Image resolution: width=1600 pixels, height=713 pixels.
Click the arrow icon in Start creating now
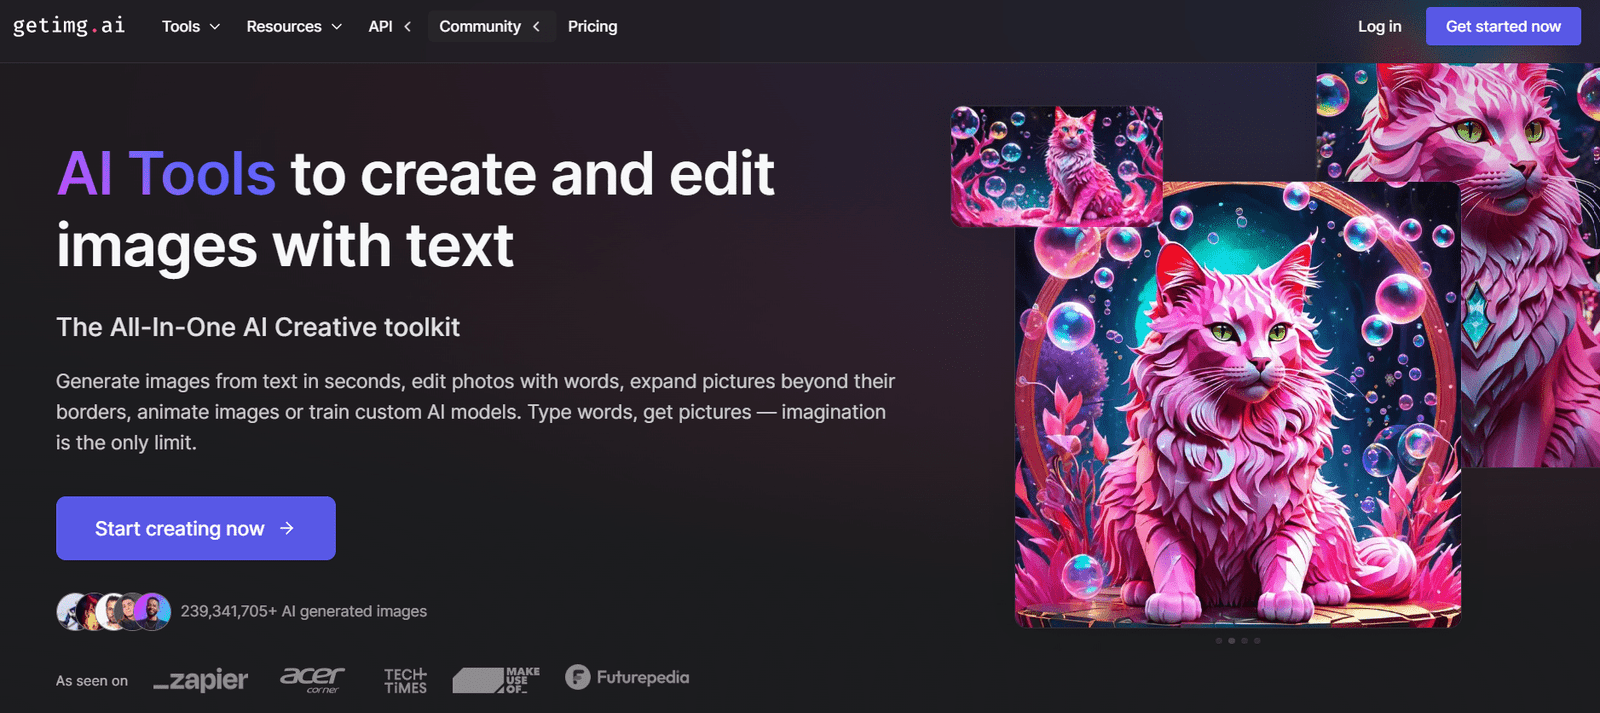[287, 528]
